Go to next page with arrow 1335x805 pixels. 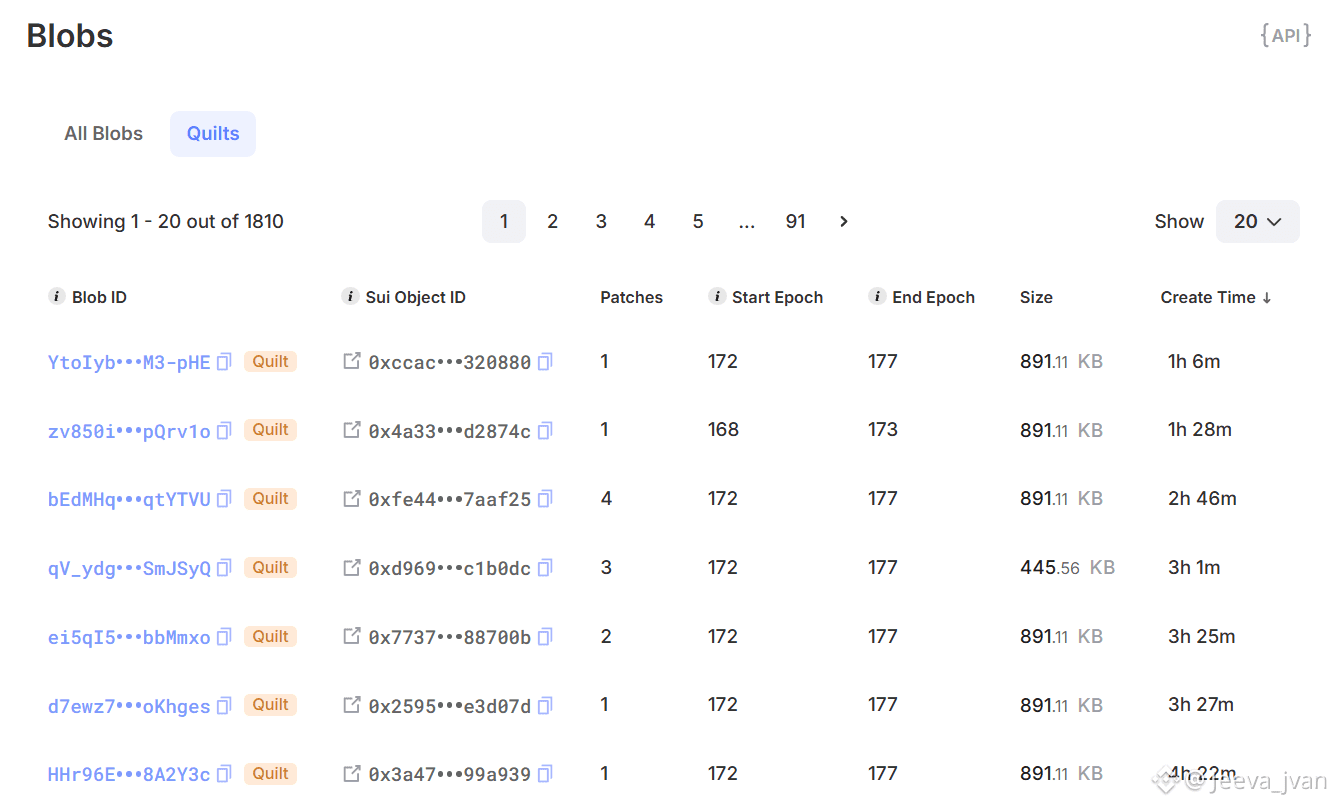click(844, 222)
